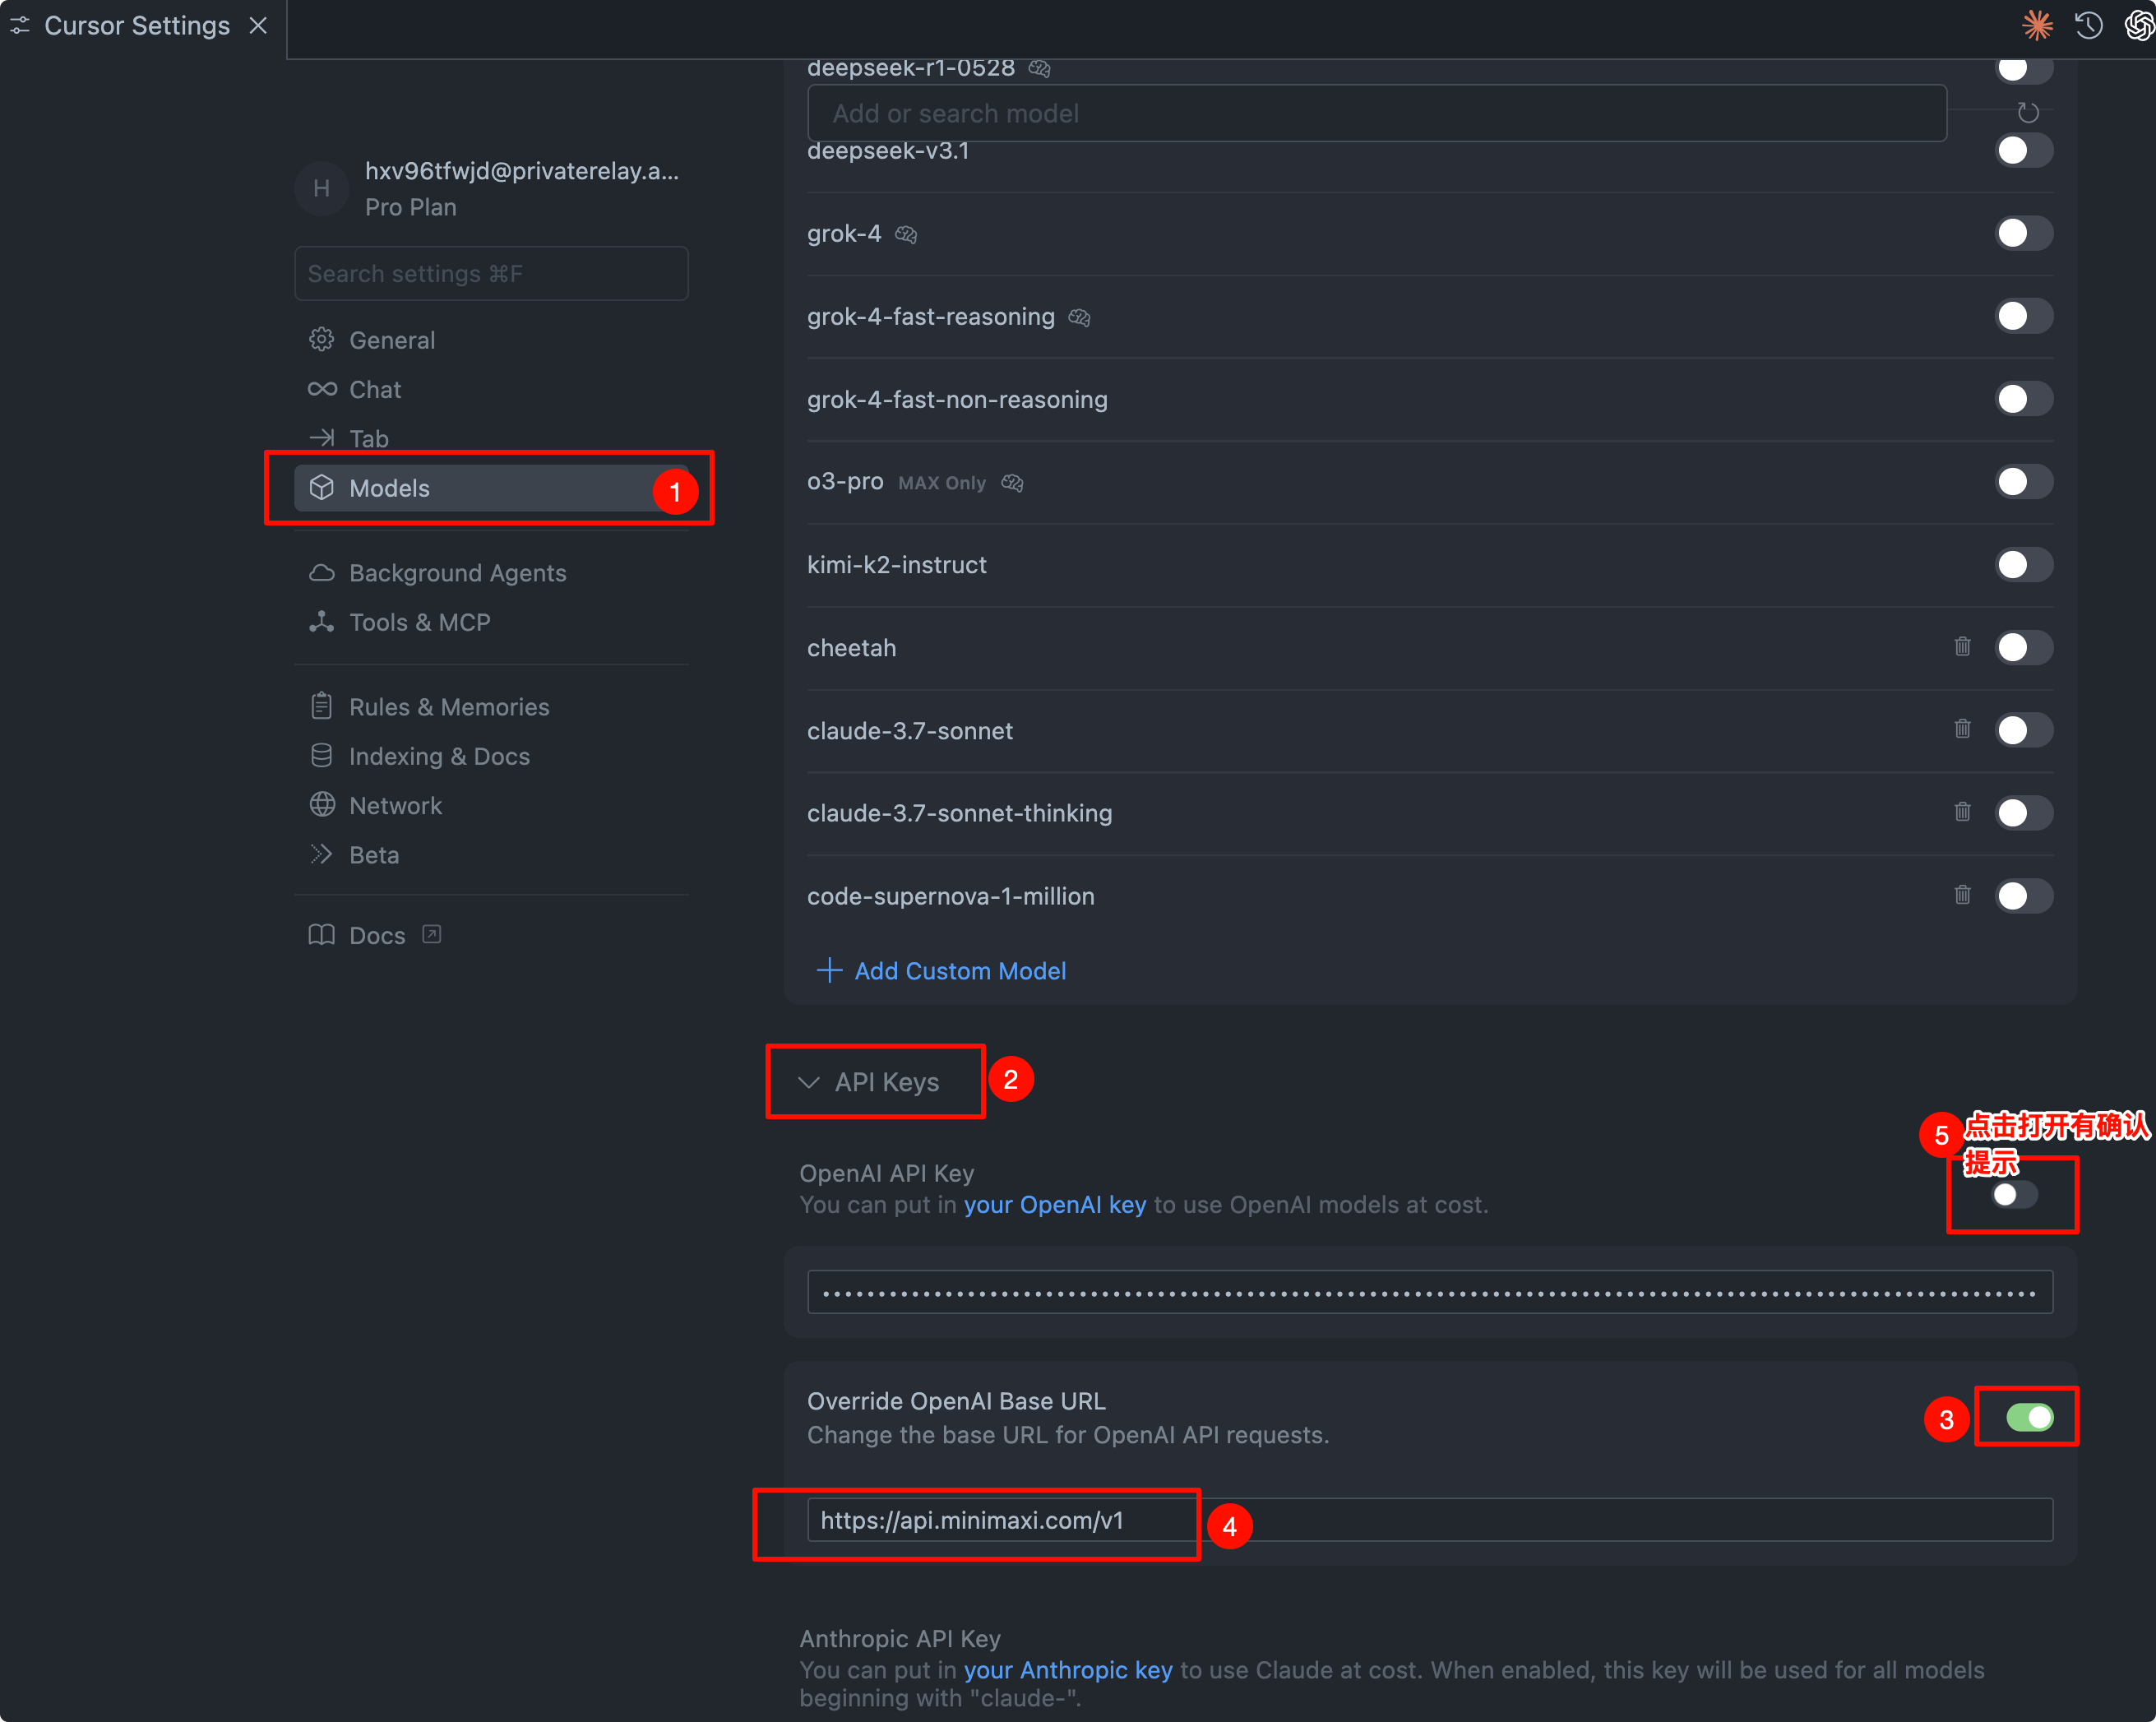Image resolution: width=2156 pixels, height=1722 pixels.
Task: Delete the cheetah model with trash icon
Action: click(1962, 647)
